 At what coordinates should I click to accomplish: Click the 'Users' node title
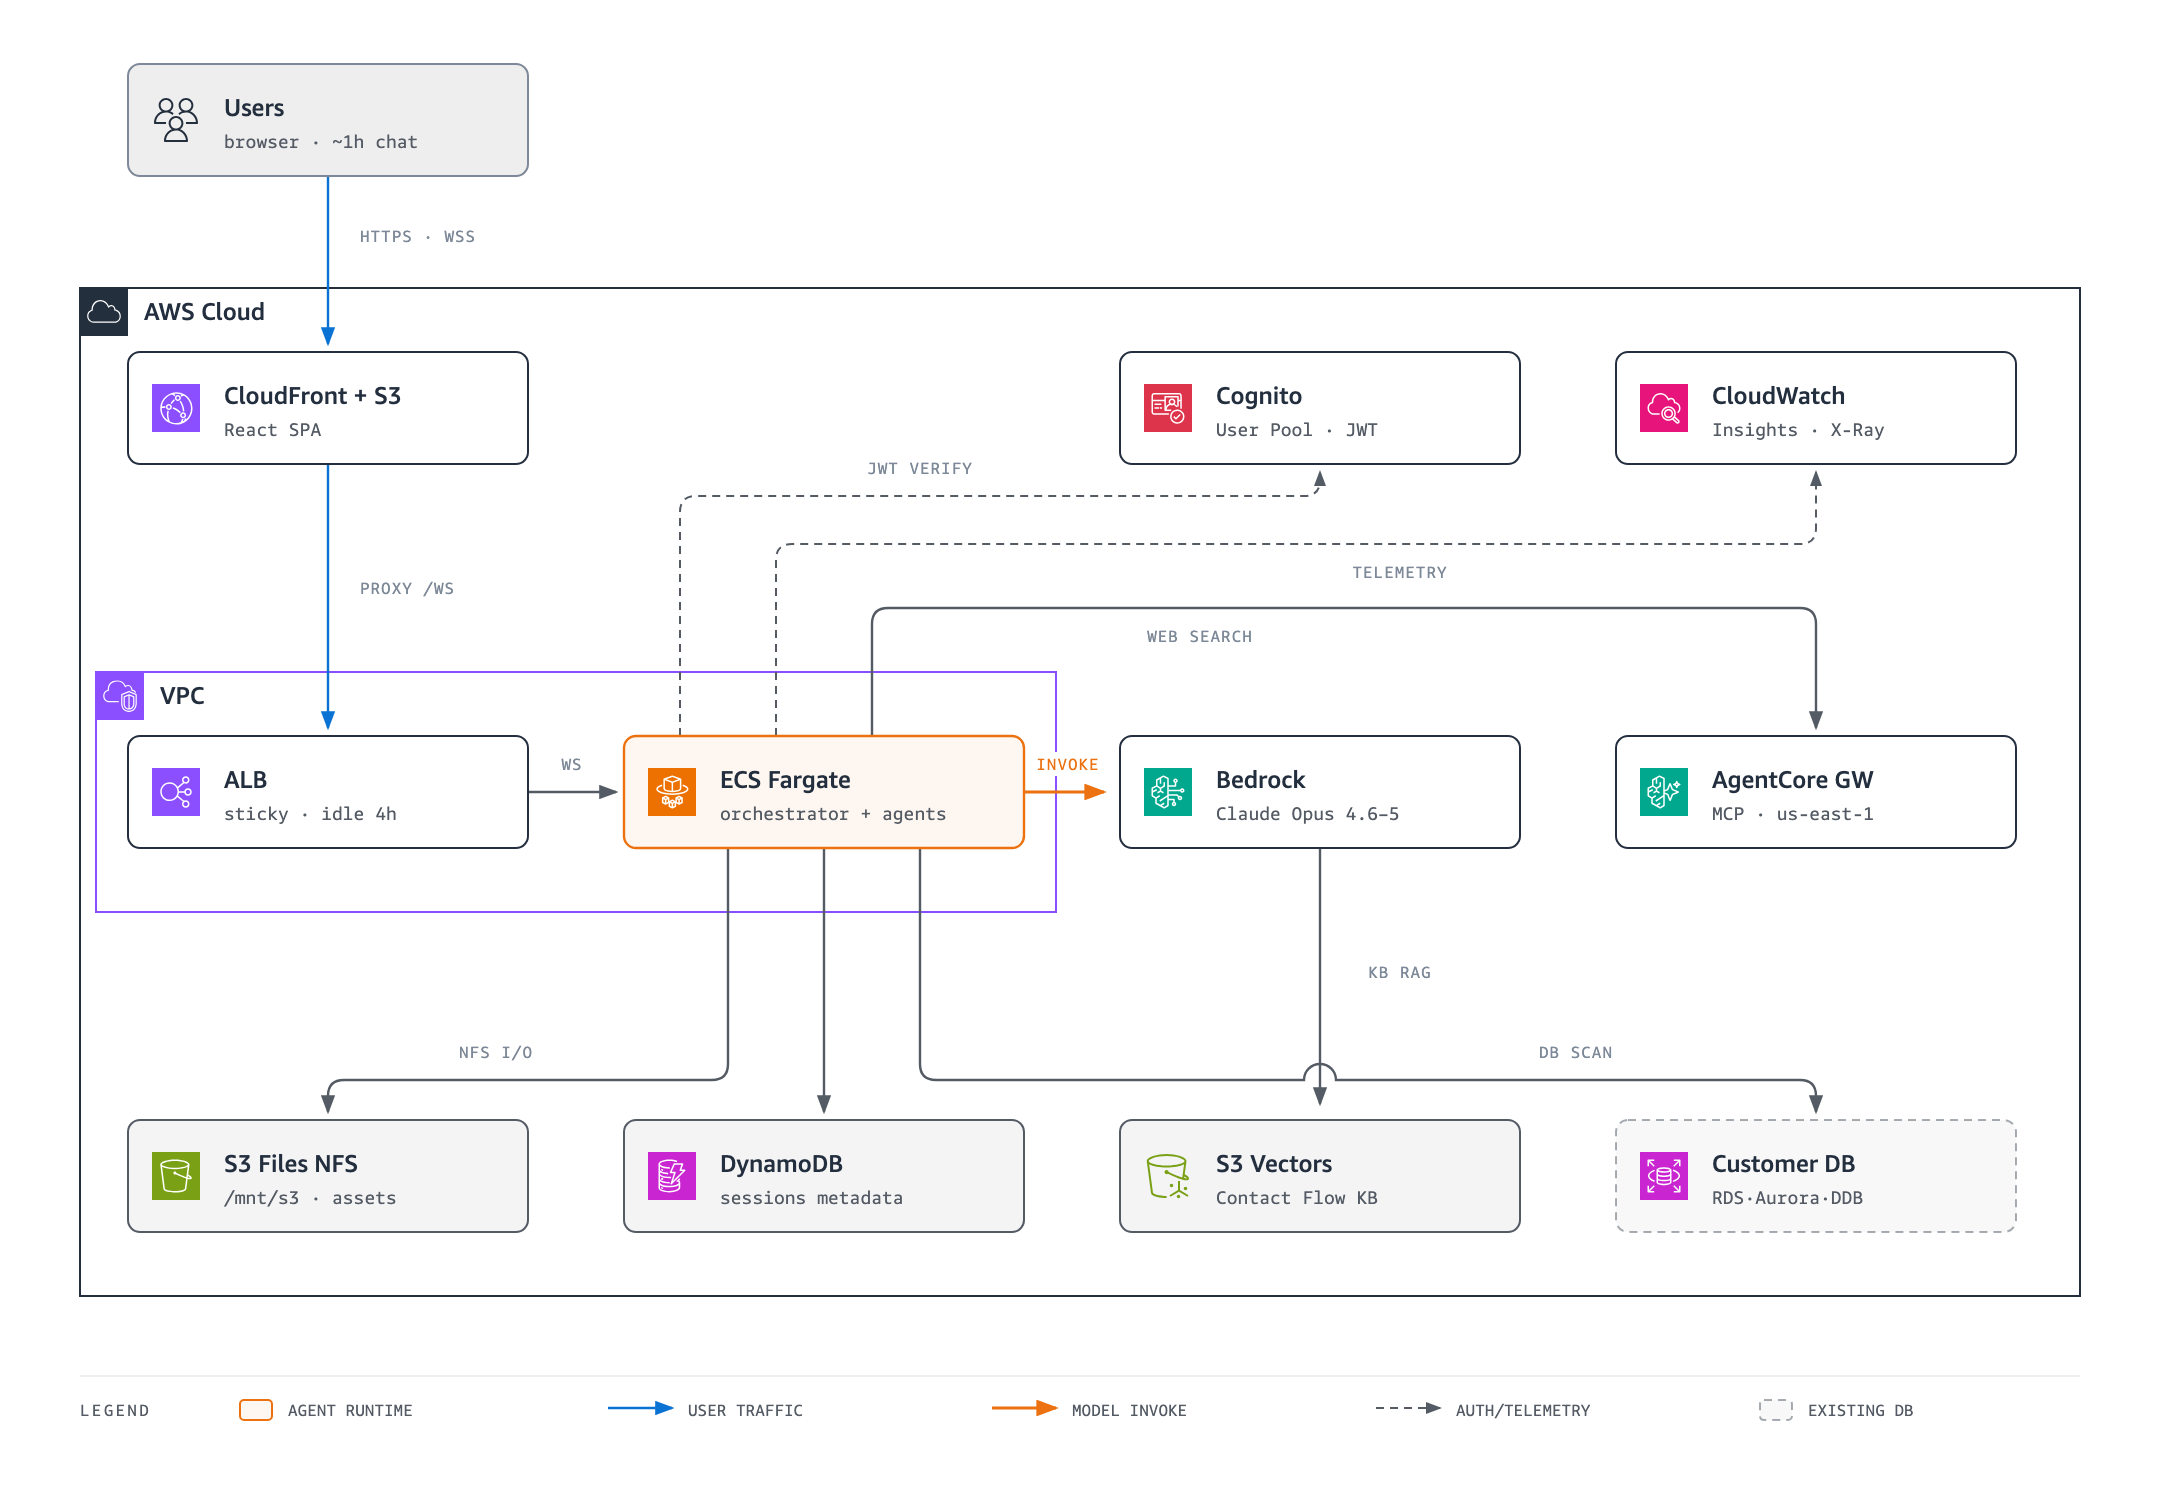[x=254, y=108]
